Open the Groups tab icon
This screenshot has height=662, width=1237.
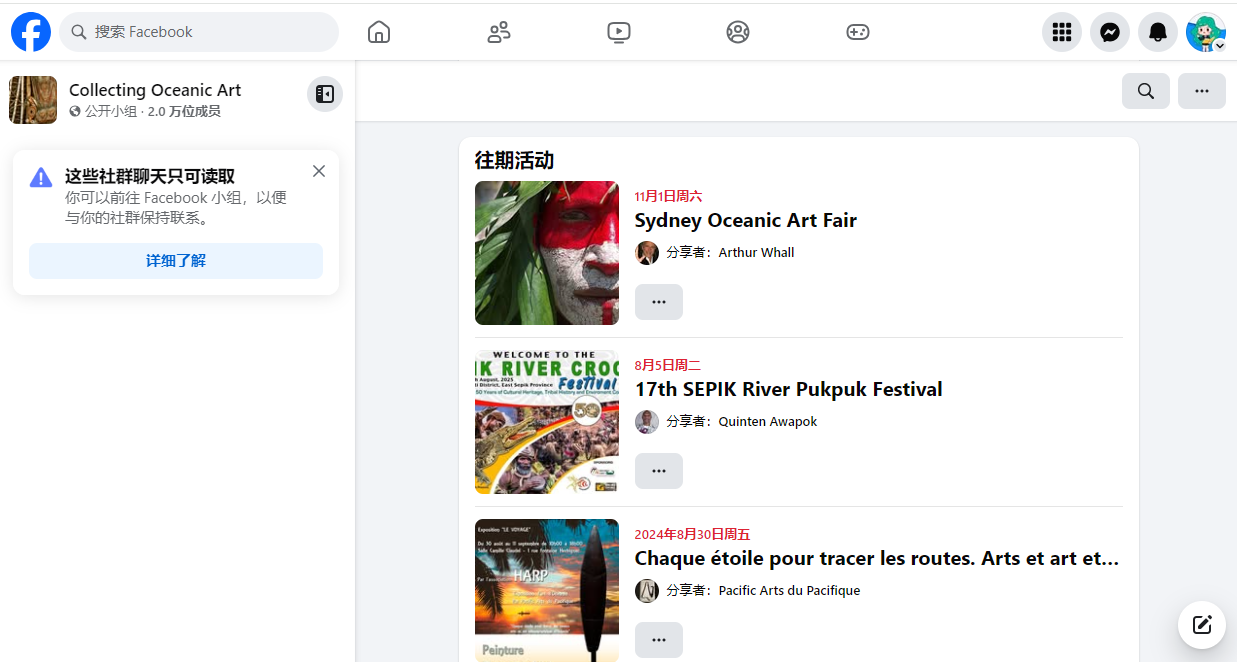coord(738,32)
